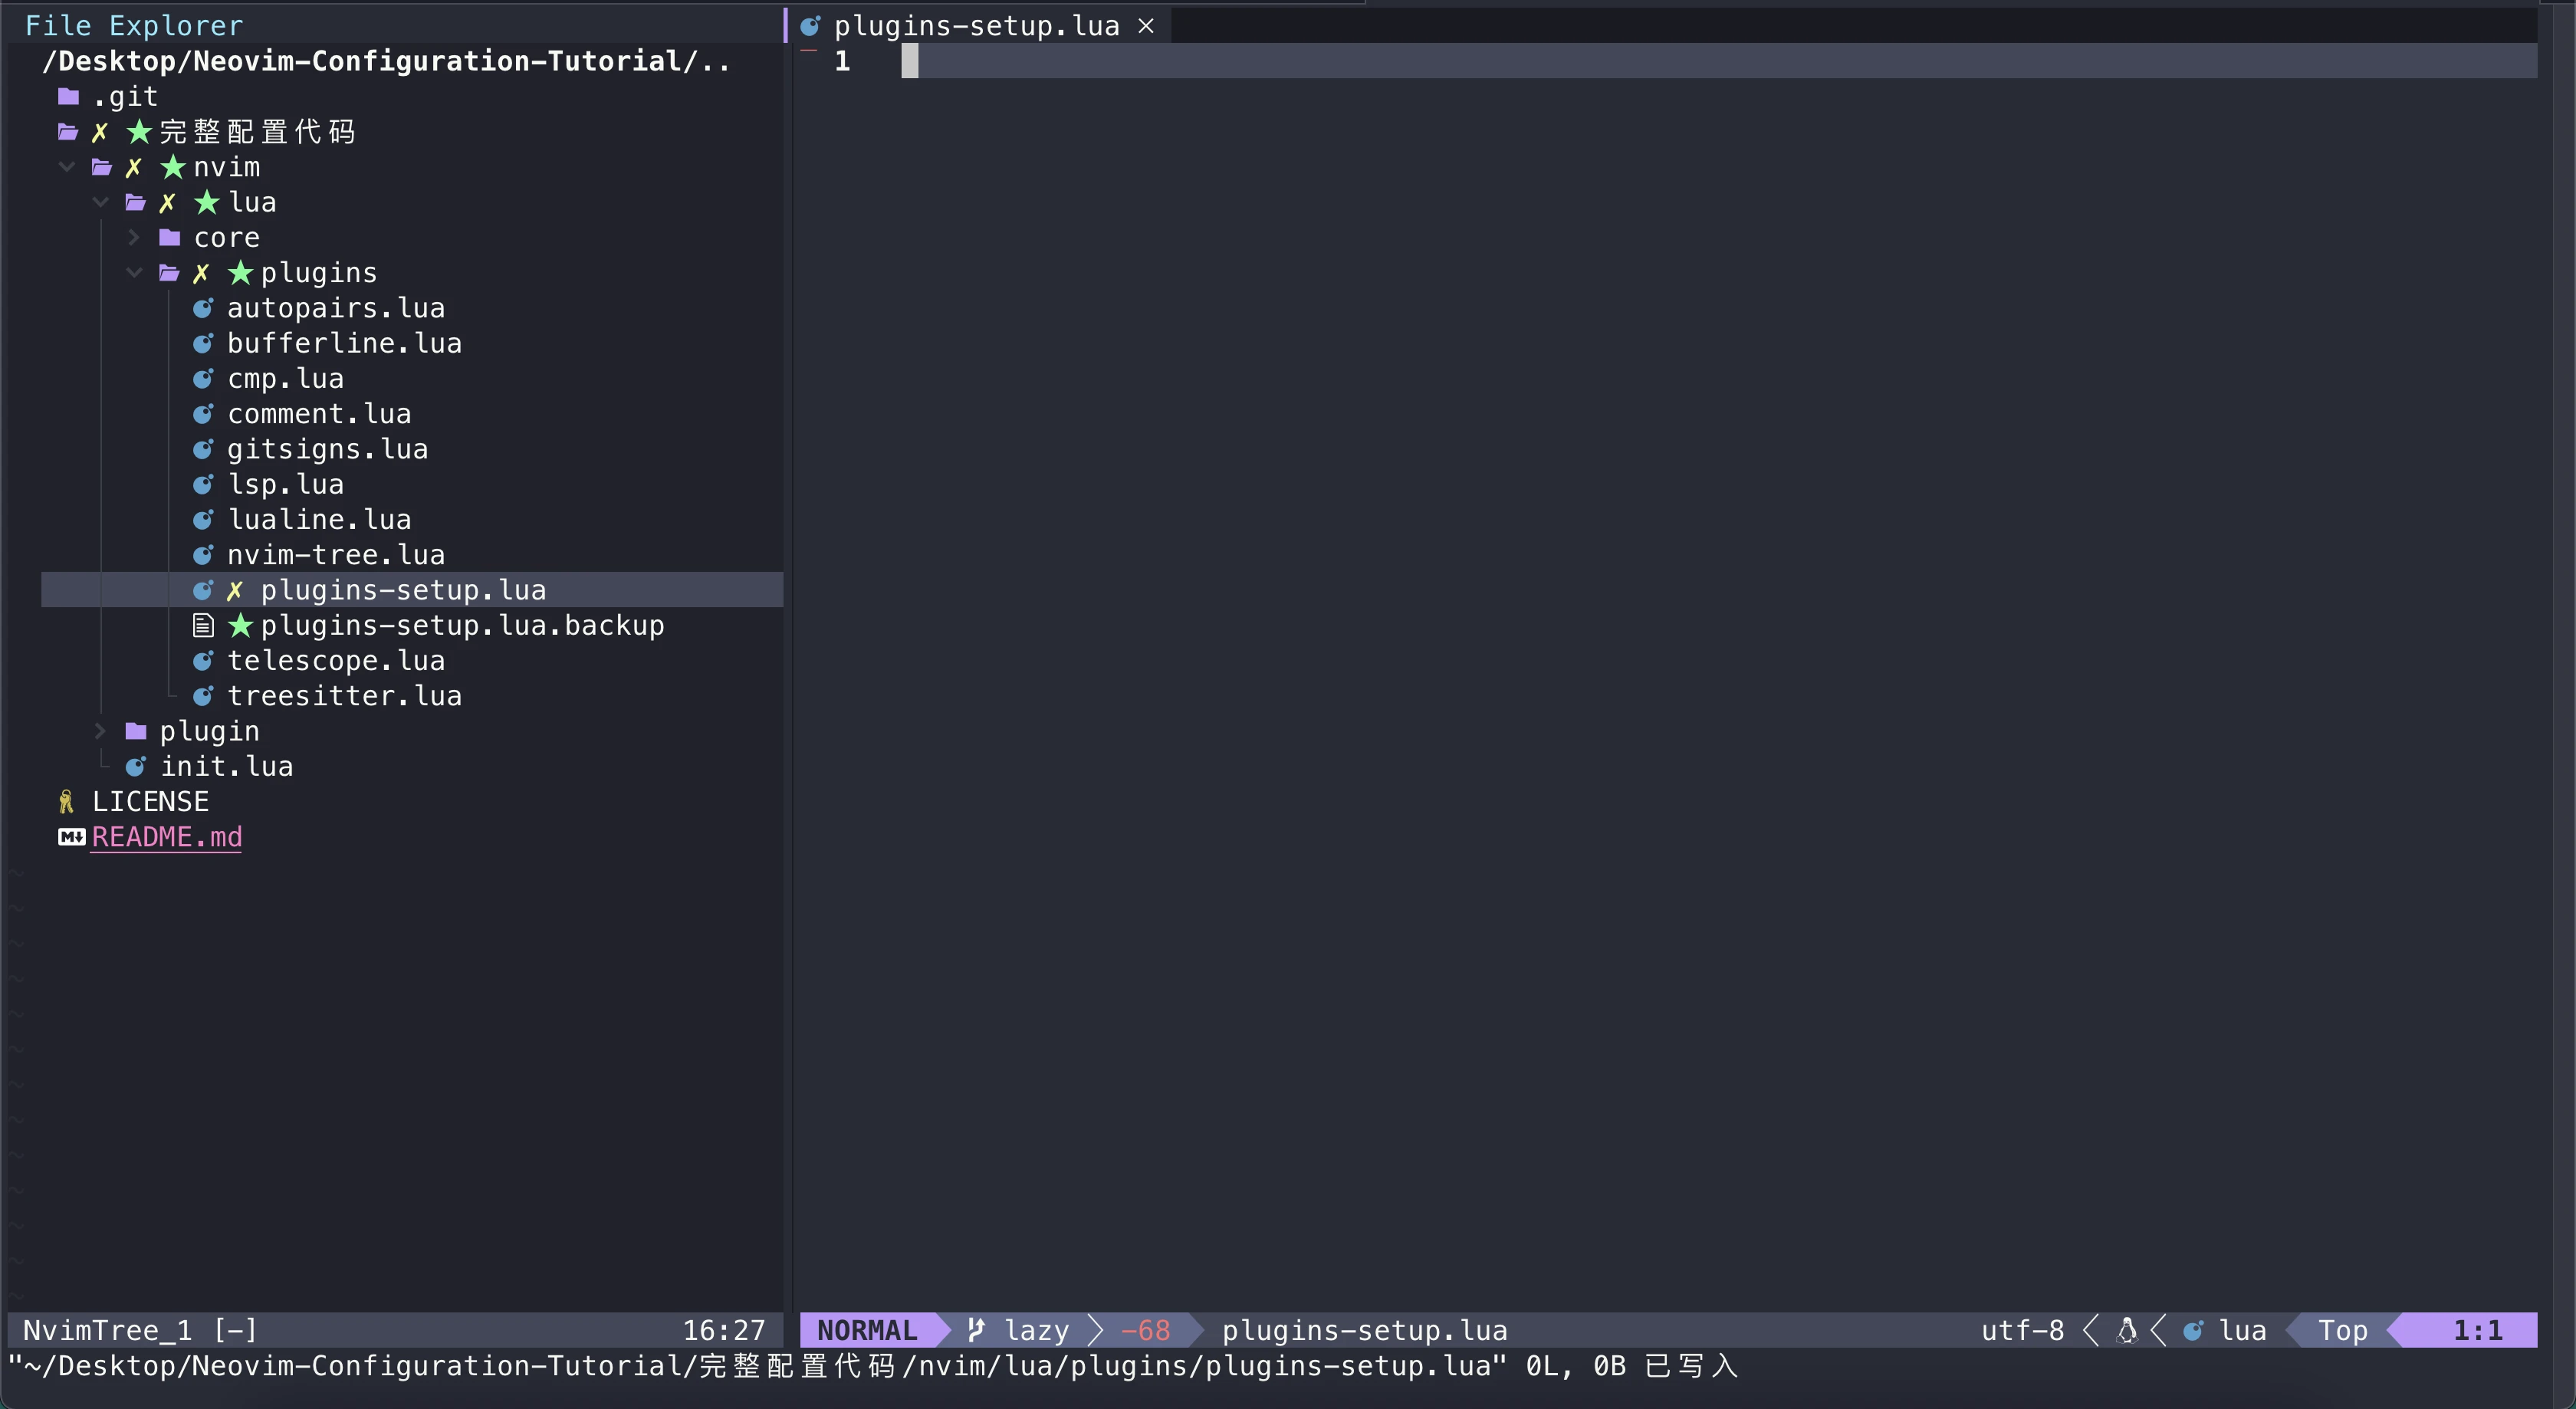The image size is (2576, 1409).
Task: Click the LICENSE key icon
Action: tap(66, 802)
